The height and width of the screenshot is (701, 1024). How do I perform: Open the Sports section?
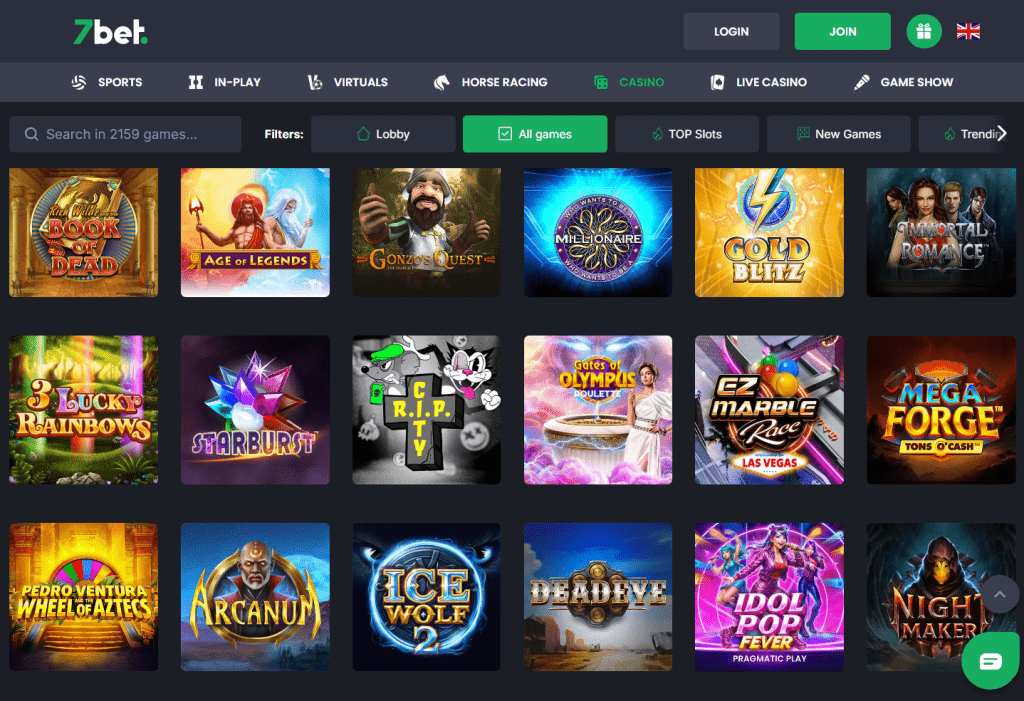[107, 82]
